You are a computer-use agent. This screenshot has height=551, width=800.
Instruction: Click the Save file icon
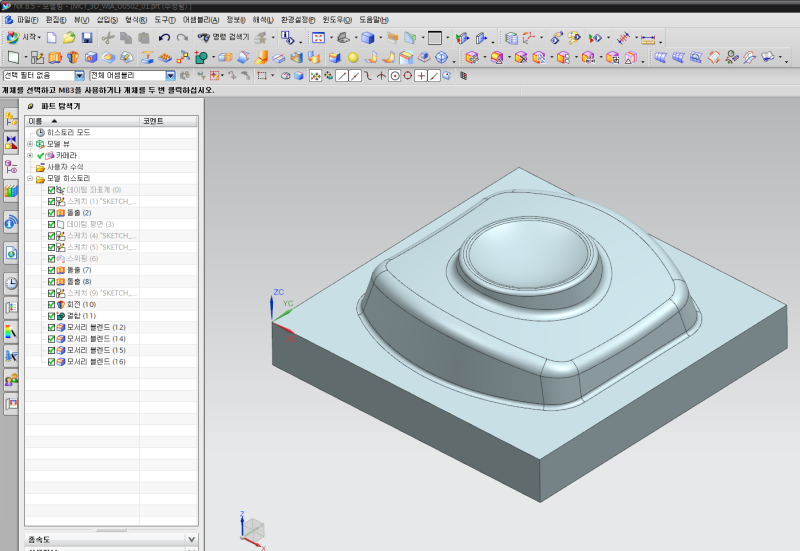[87, 37]
